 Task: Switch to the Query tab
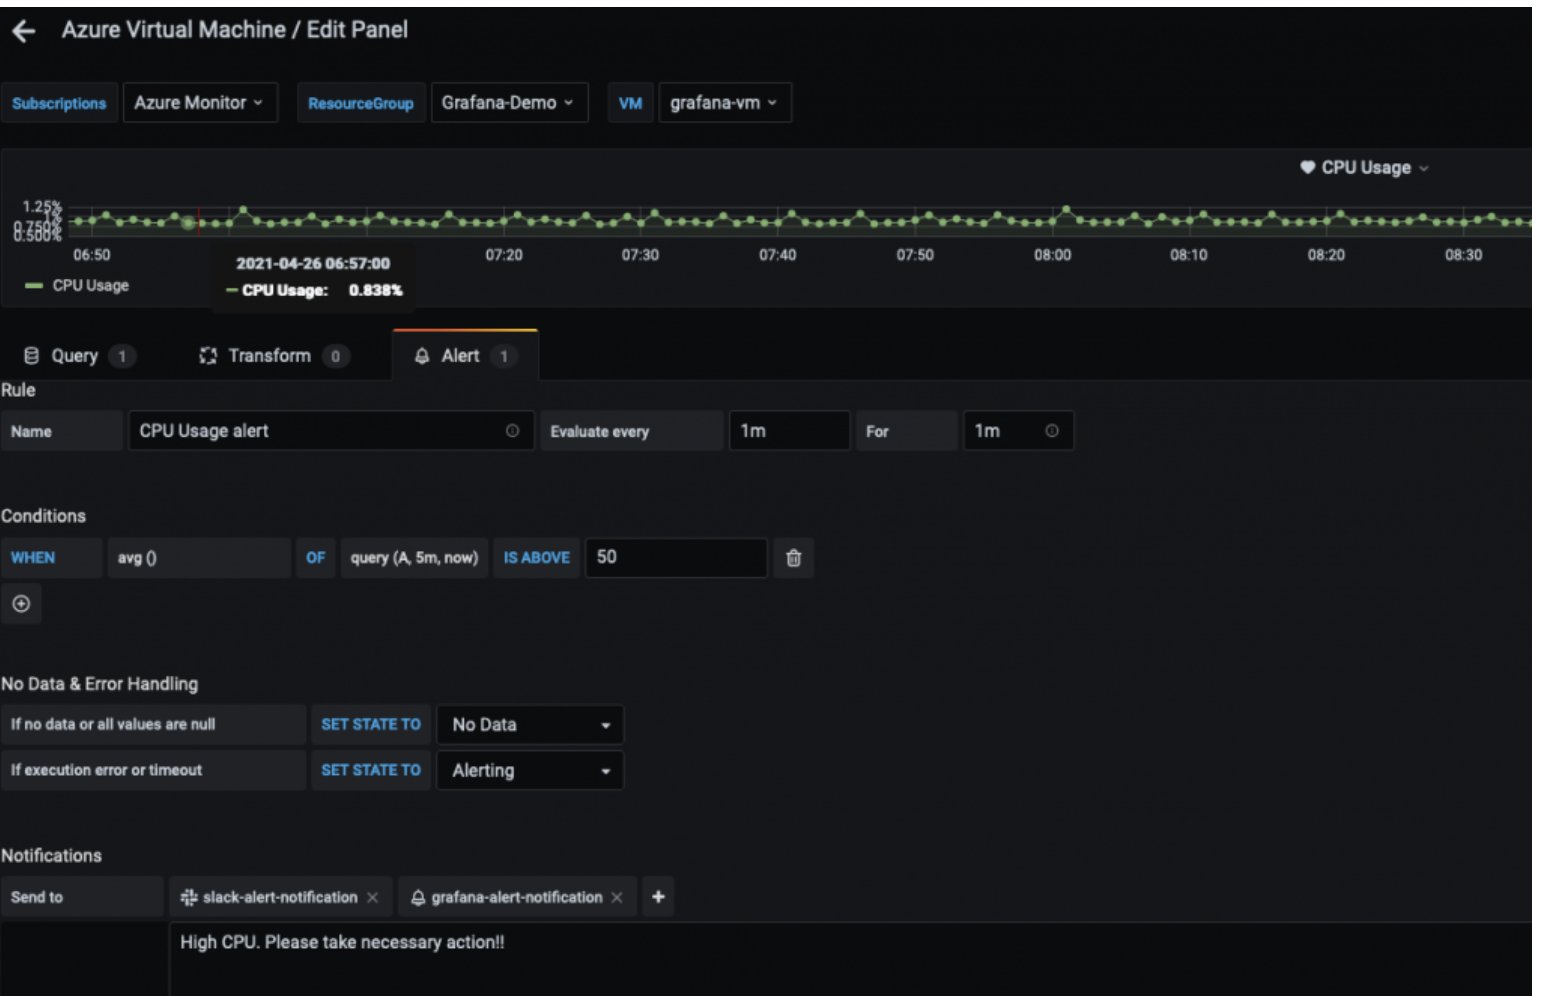78,356
